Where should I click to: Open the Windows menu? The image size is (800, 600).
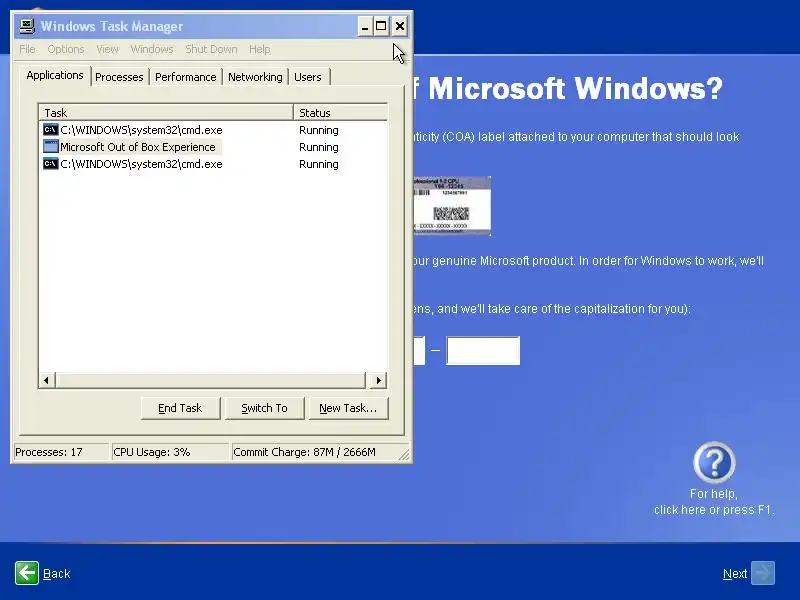pos(152,49)
